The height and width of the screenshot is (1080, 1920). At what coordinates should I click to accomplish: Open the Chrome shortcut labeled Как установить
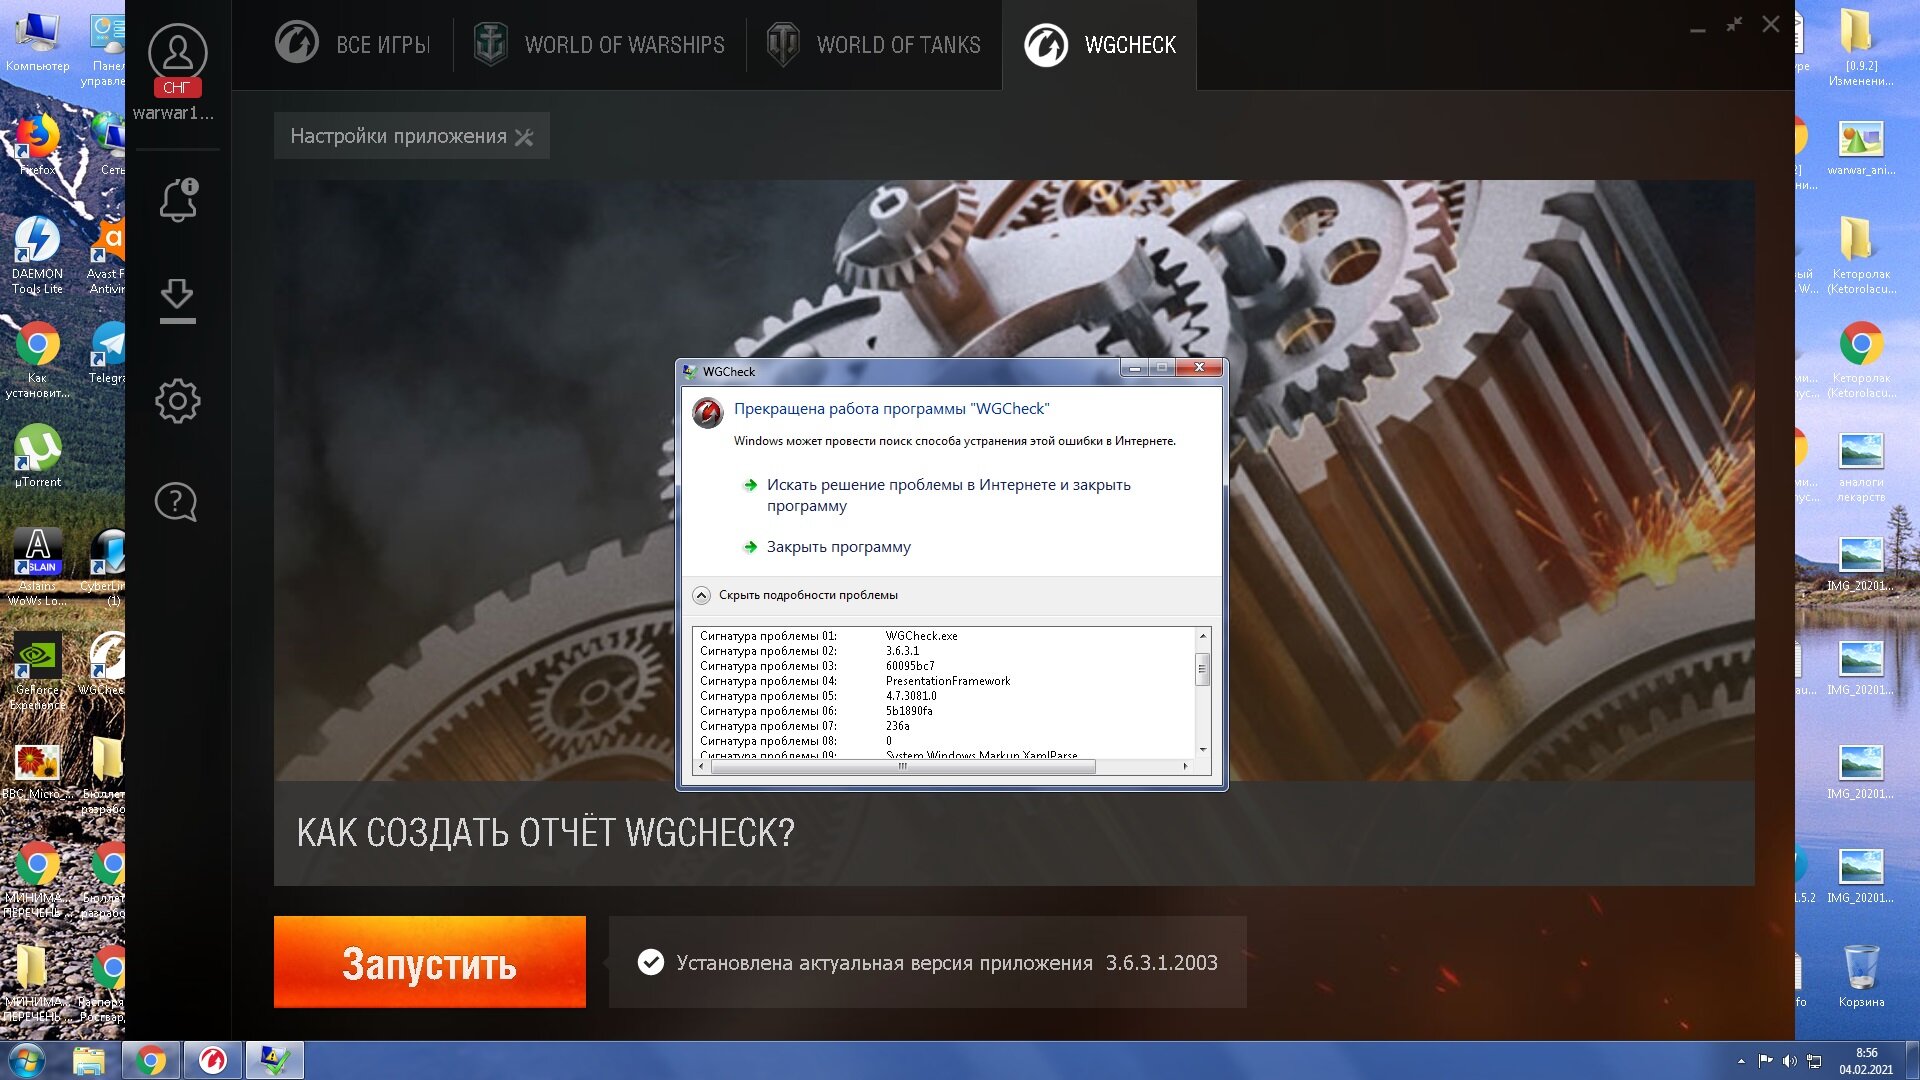point(37,360)
